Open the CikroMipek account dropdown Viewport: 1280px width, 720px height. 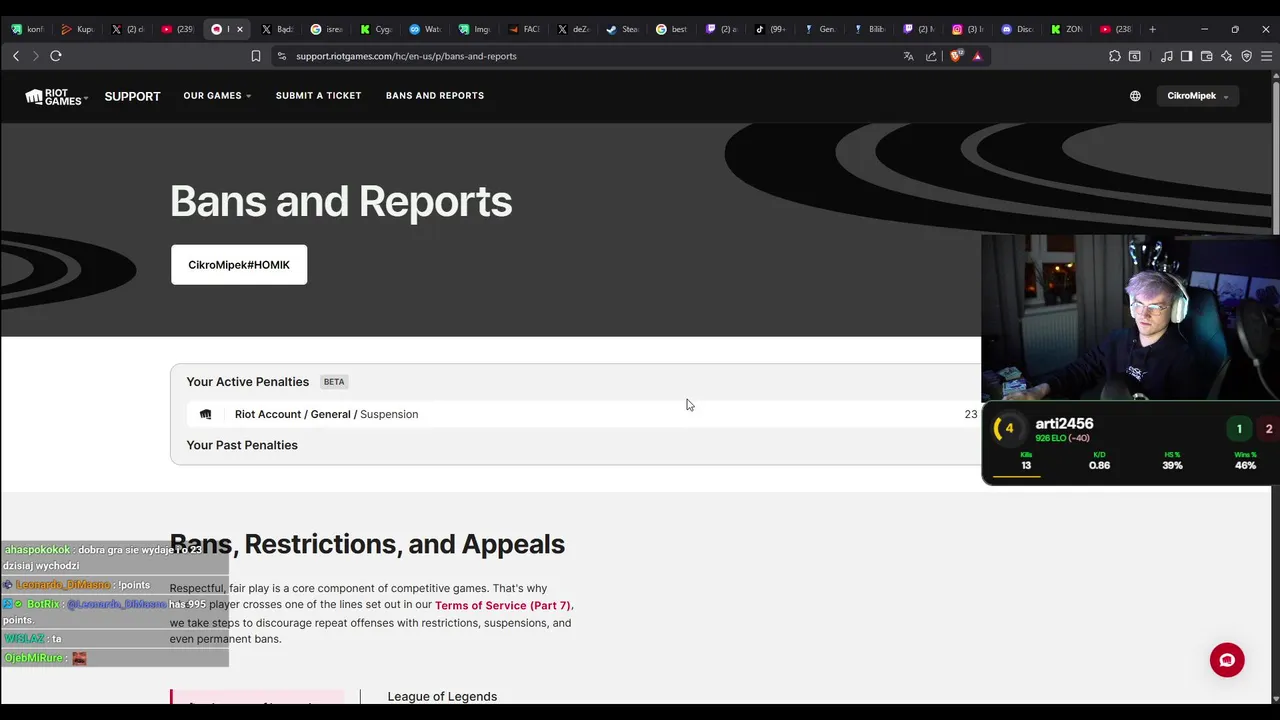coord(1198,96)
